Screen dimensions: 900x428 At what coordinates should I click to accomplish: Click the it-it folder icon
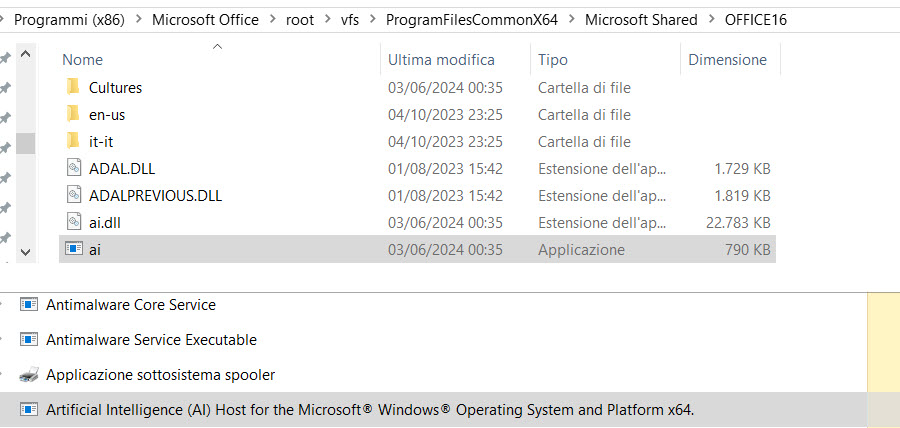tap(72, 142)
